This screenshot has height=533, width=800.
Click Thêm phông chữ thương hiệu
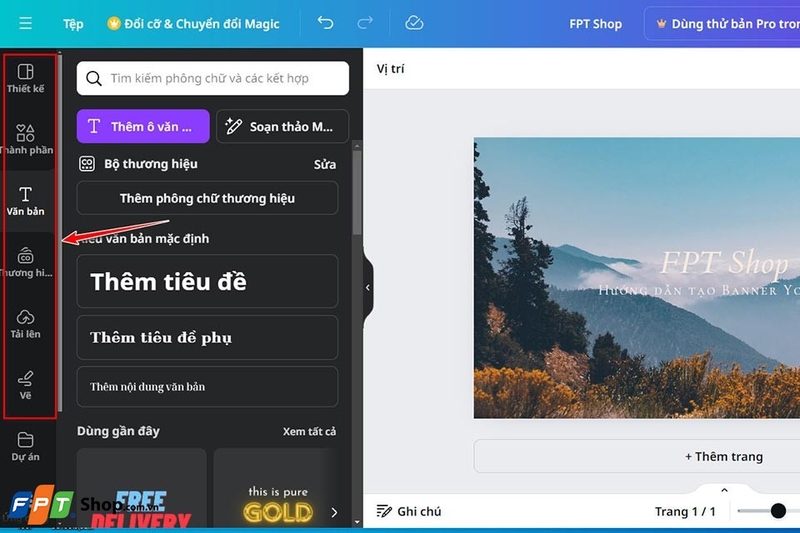207,198
